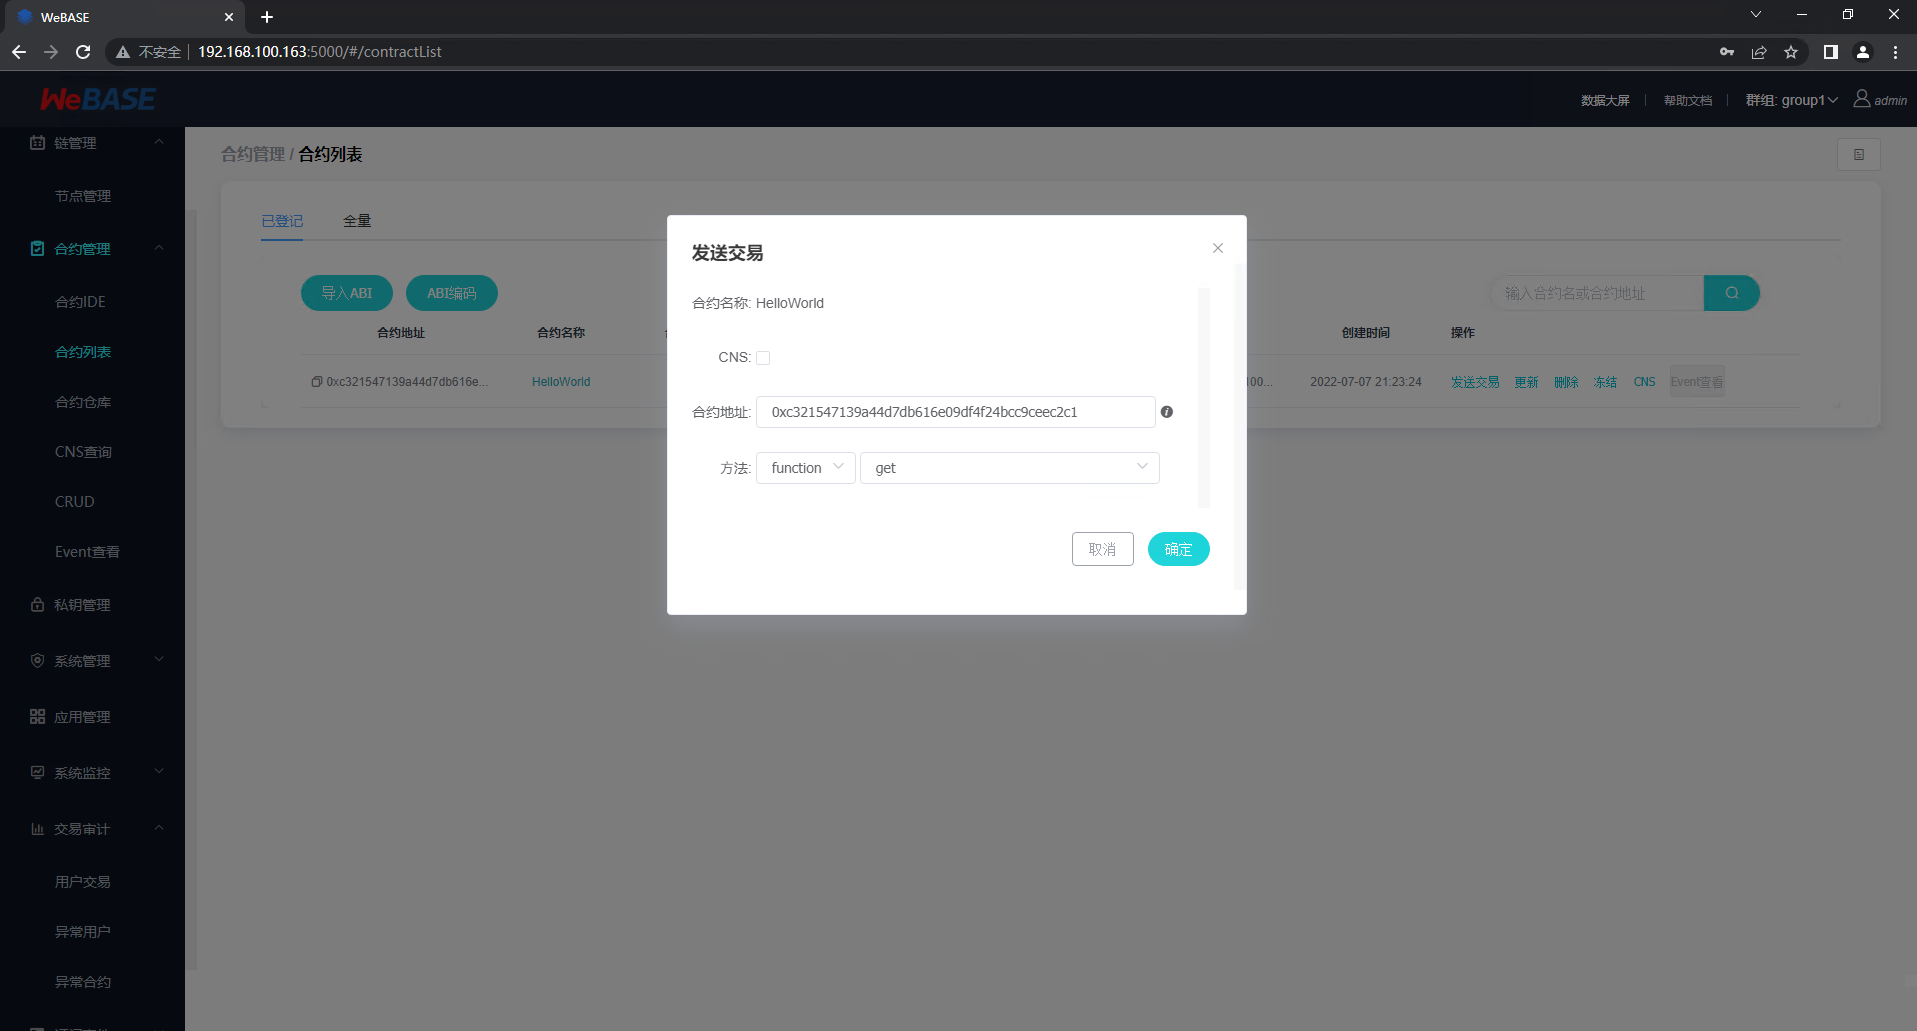Select 合约列表 in sidebar

click(x=83, y=352)
